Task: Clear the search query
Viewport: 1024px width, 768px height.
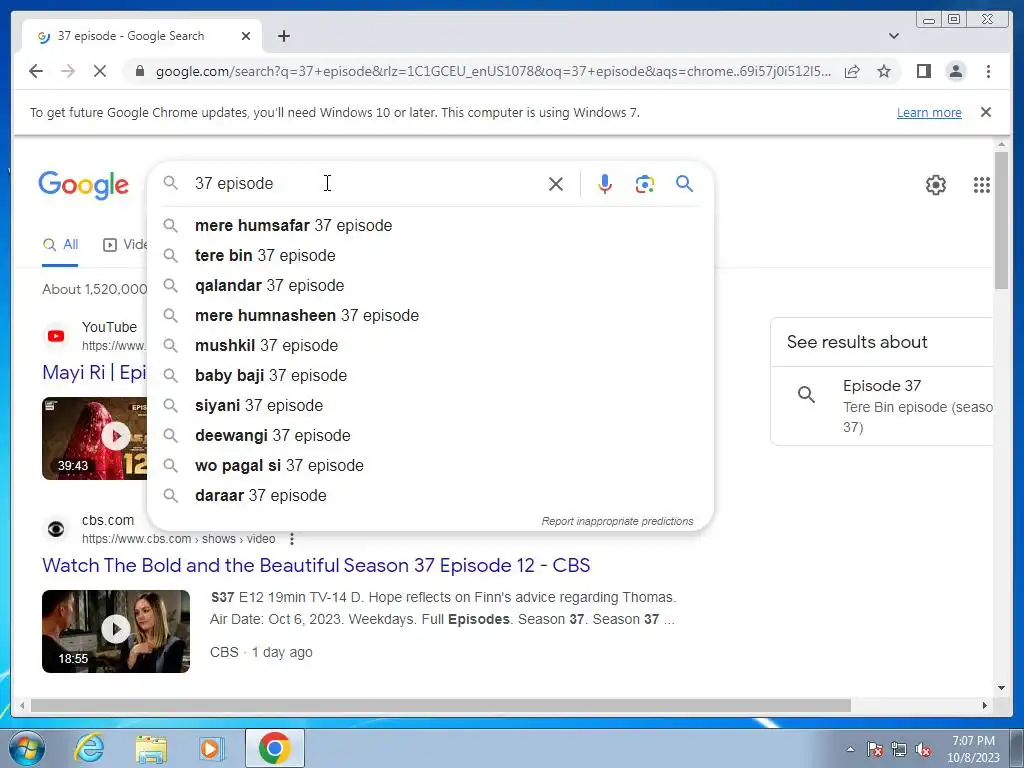Action: pyautogui.click(x=556, y=184)
